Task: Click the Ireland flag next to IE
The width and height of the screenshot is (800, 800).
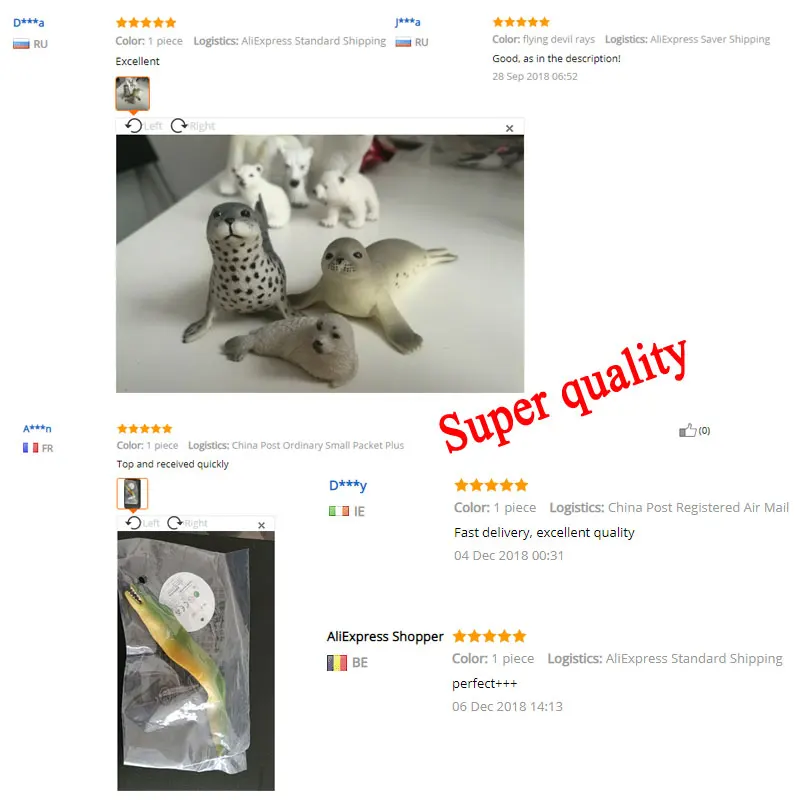Action: [x=339, y=511]
